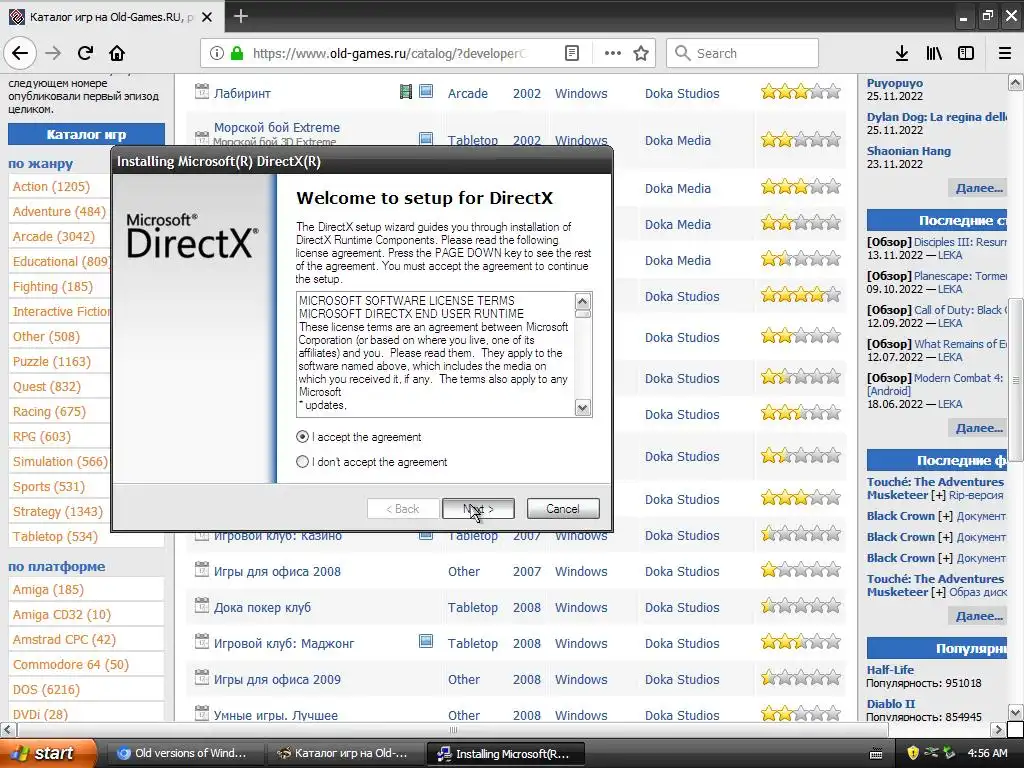Click Doka Studios in Лабиринт row
This screenshot has height=768, width=1024.
tap(682, 93)
